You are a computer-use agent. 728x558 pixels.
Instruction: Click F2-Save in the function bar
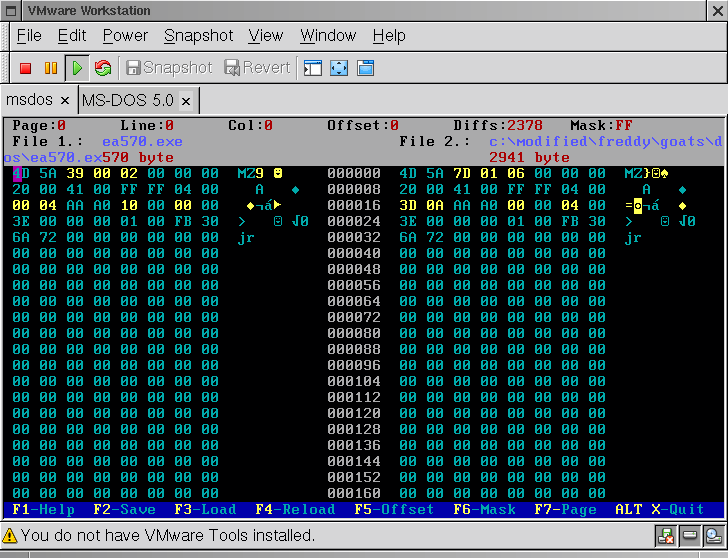(x=124, y=509)
